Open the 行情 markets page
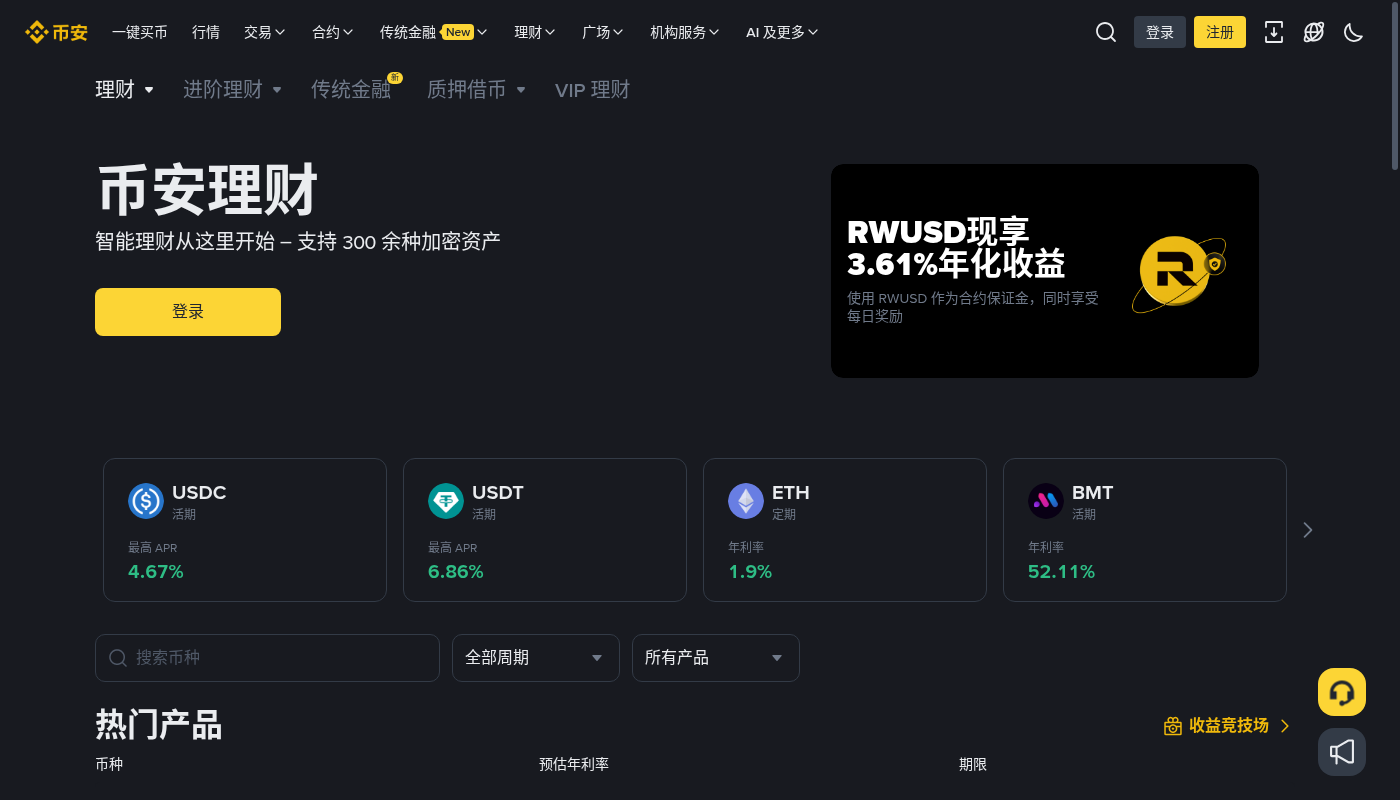Viewport: 1400px width, 800px height. pyautogui.click(x=206, y=32)
